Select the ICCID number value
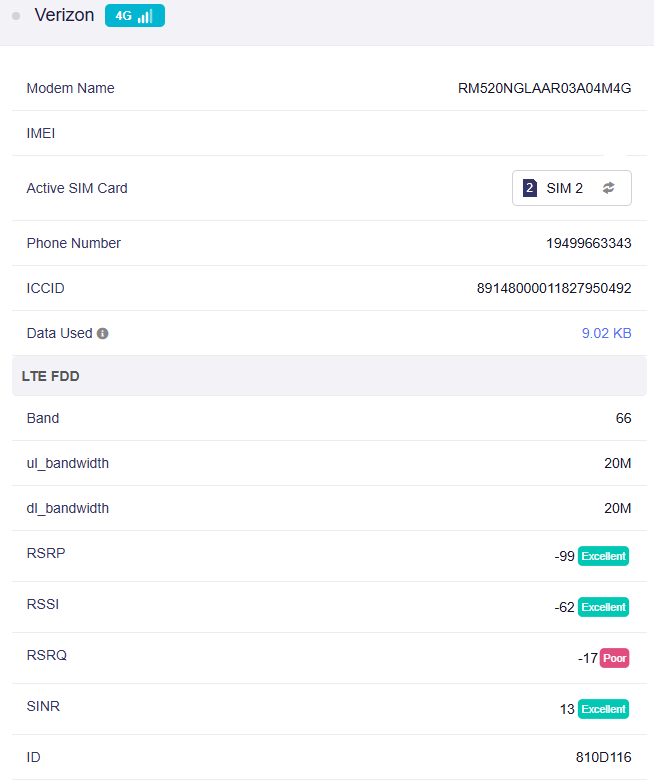This screenshot has width=654, height=781. pyautogui.click(x=553, y=288)
